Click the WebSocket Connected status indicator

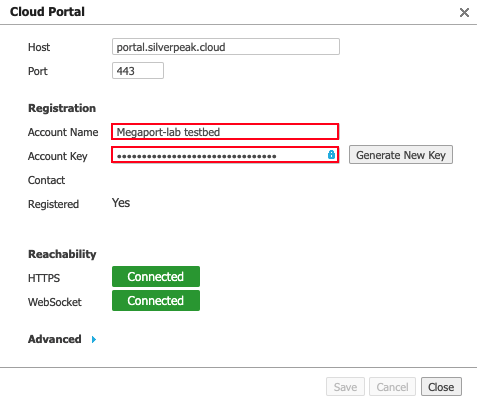click(x=156, y=300)
